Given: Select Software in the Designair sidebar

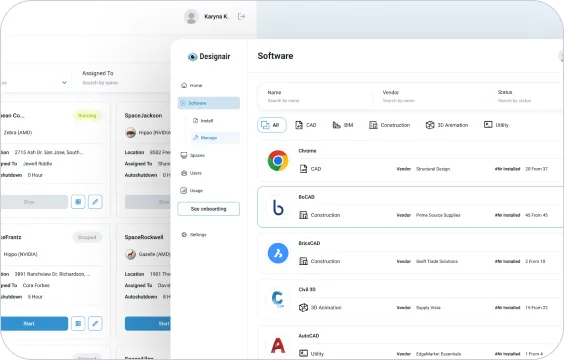Looking at the screenshot, I should 209,103.
